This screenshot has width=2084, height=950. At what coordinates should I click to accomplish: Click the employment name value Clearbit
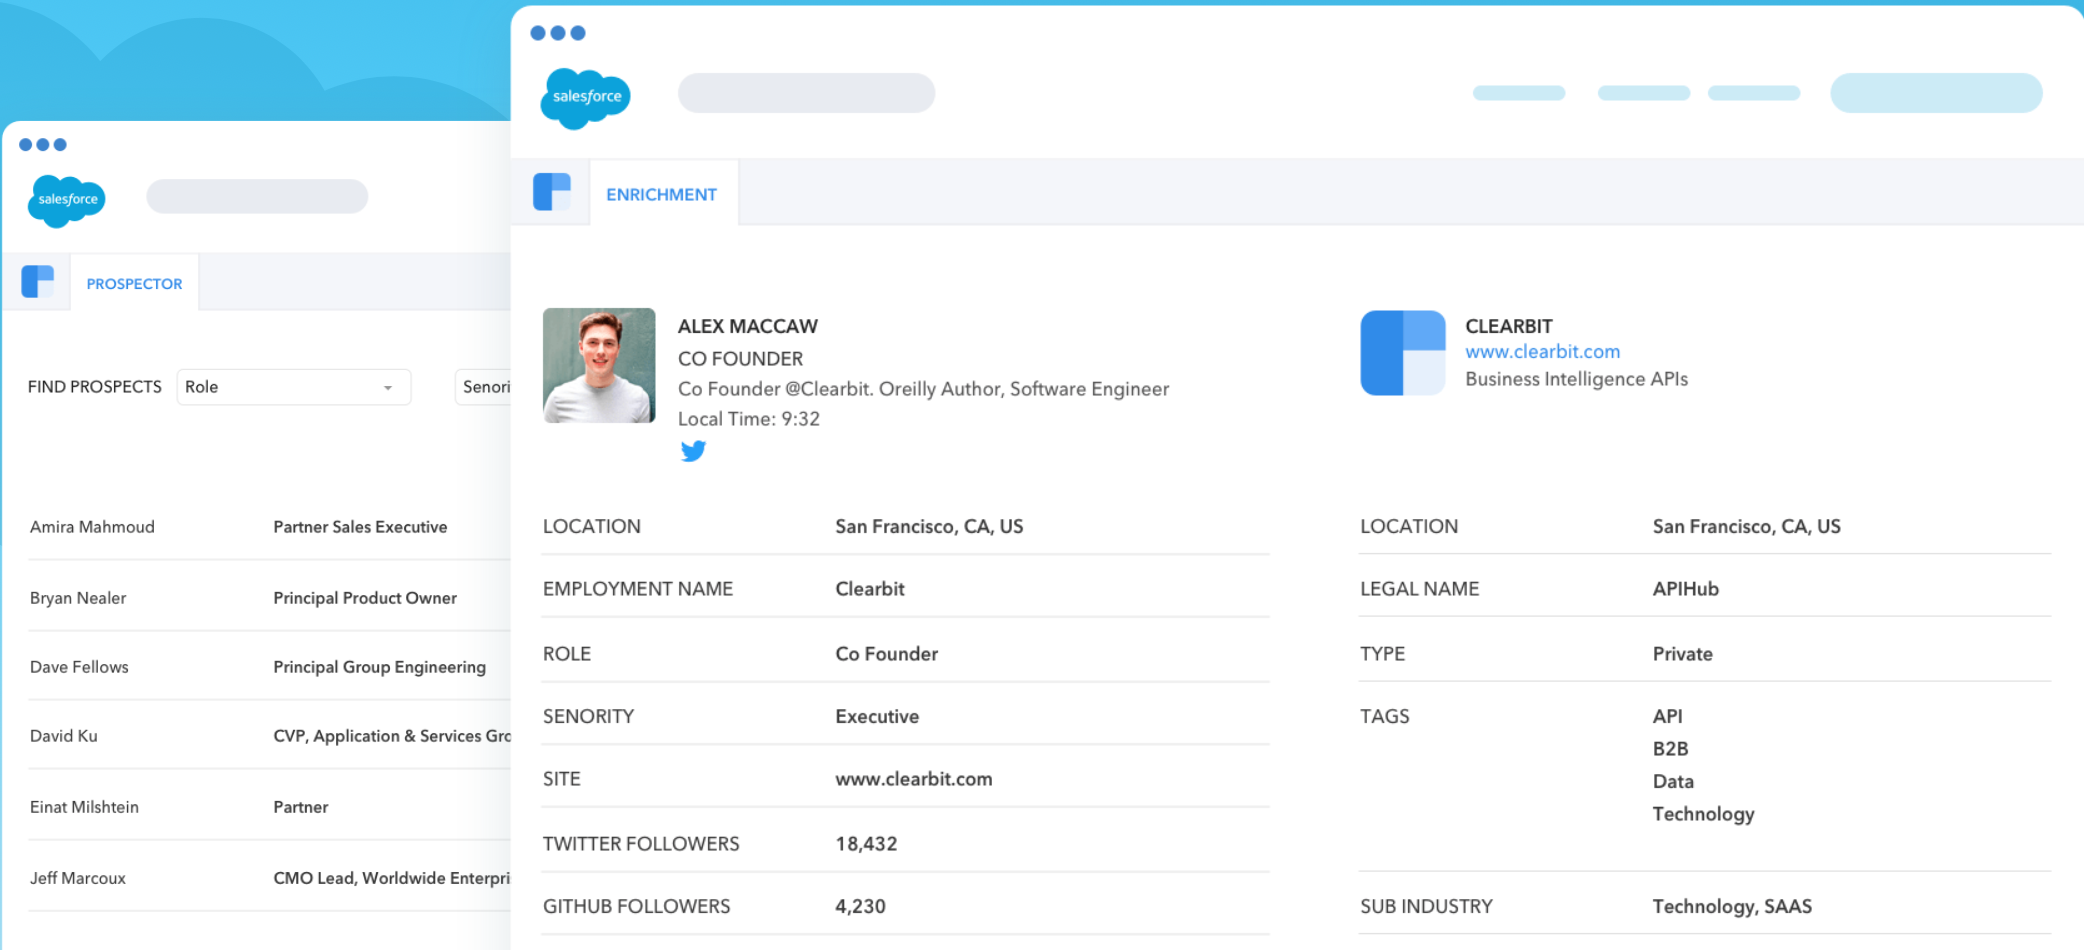pos(870,589)
